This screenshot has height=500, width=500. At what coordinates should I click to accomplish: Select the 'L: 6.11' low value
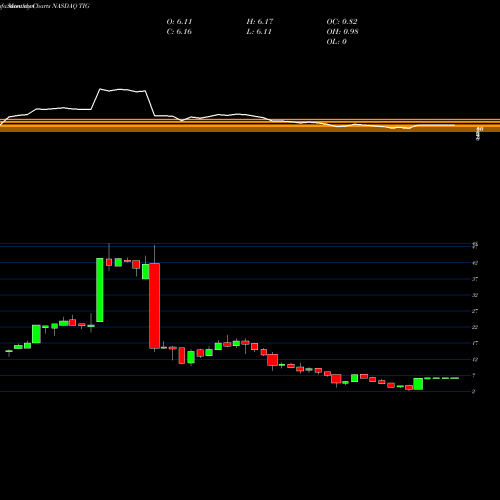point(259,32)
